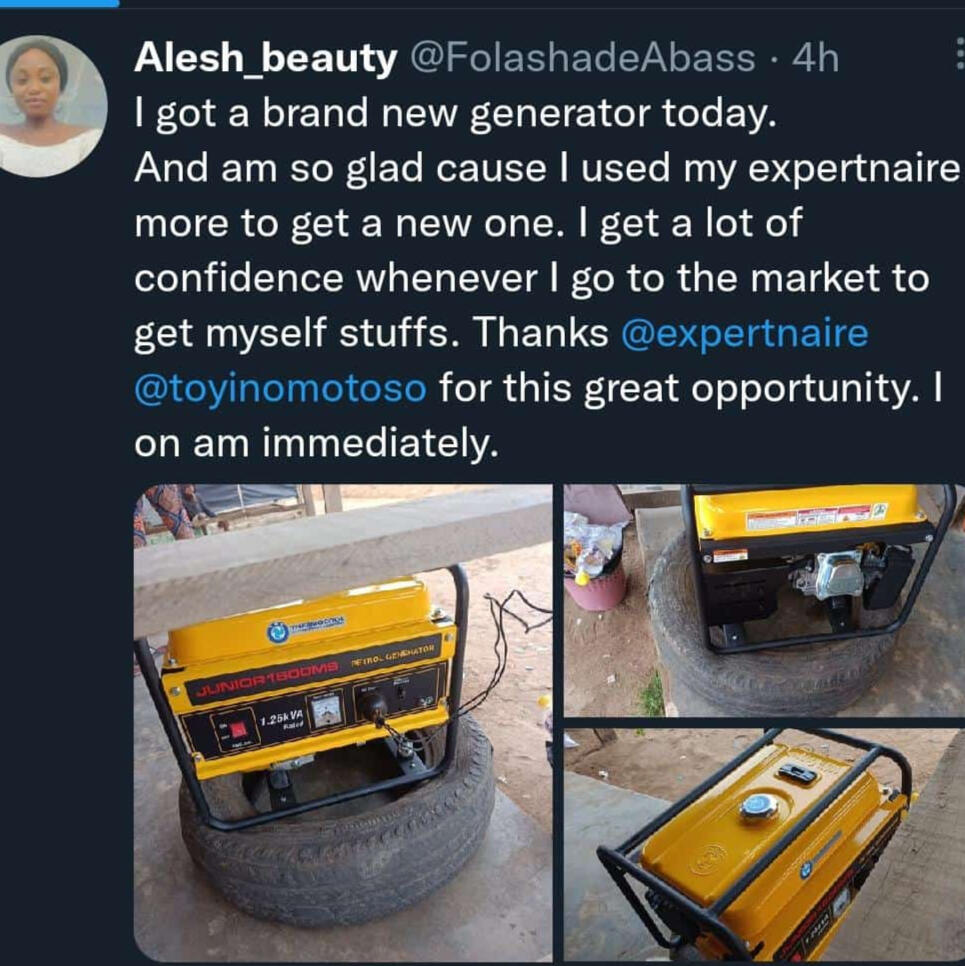
Task: Click the red power switch on the generator
Action: click(237, 731)
